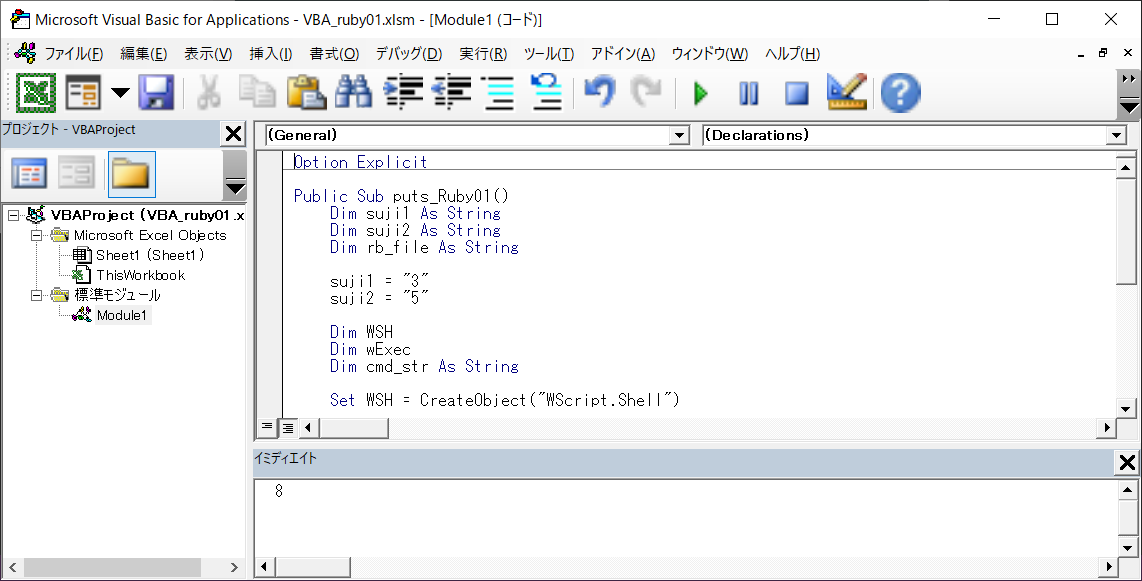Open Find with the binoculars icon

(354, 93)
